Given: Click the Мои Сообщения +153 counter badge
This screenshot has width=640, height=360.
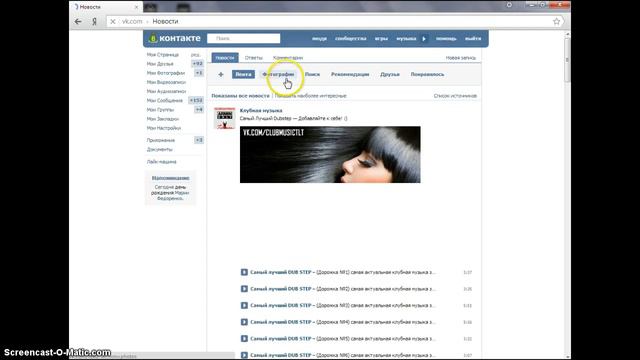Looking at the screenshot, I should click(196, 100).
